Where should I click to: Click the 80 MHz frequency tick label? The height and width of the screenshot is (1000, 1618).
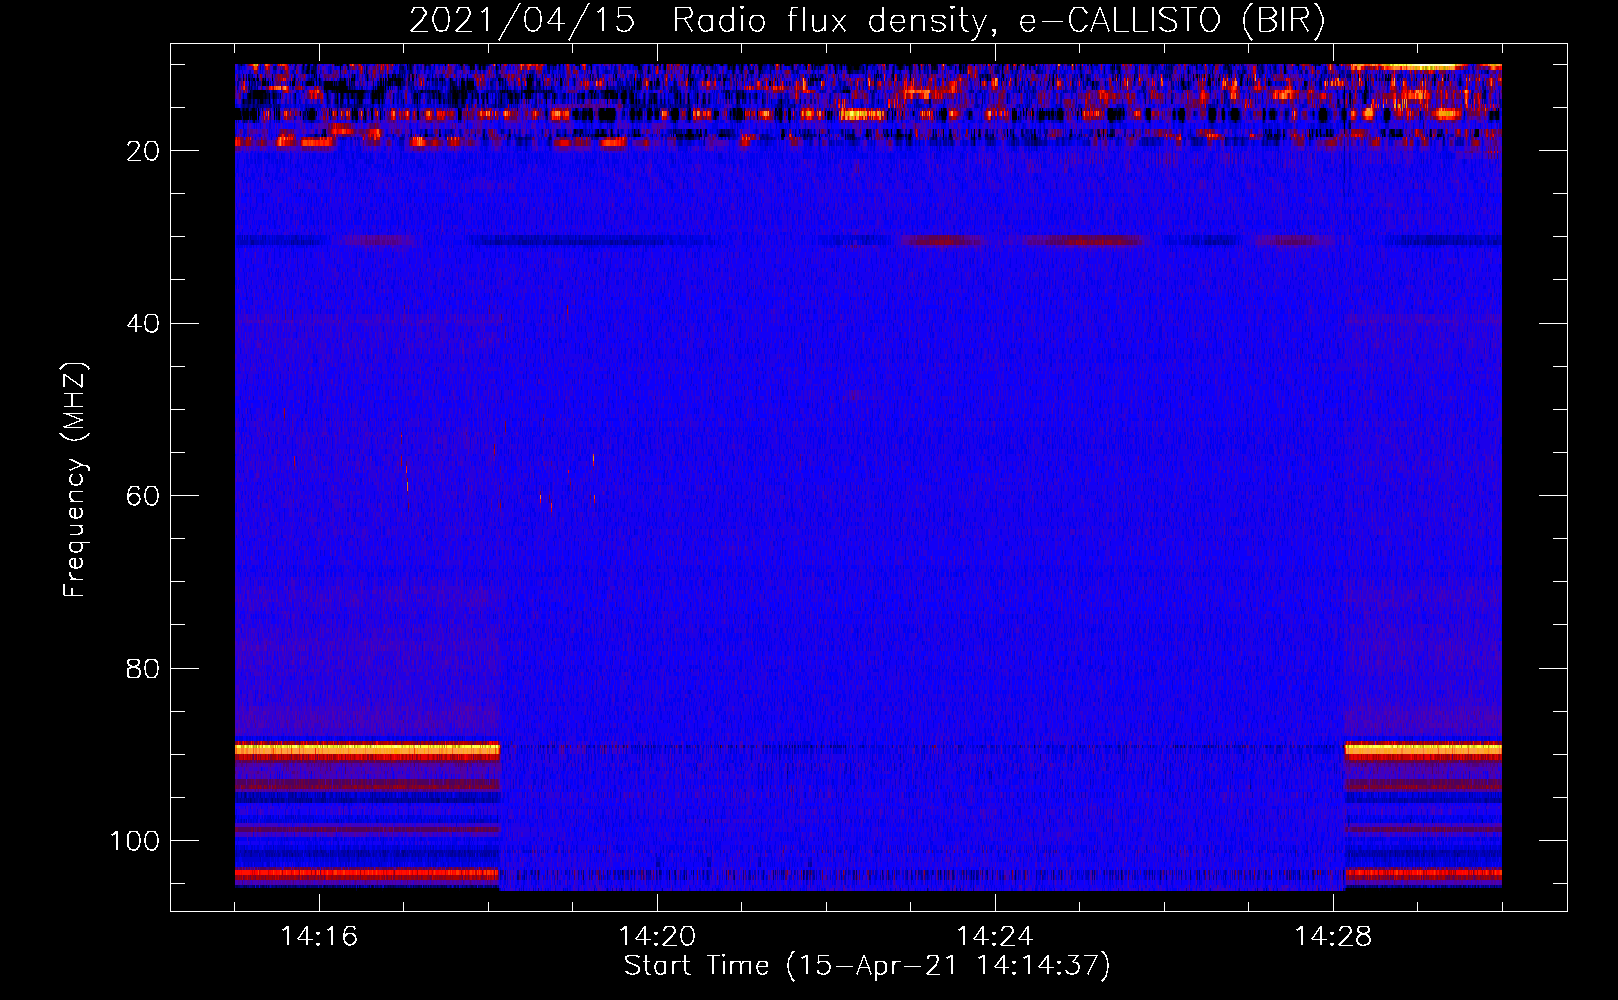coord(143,668)
